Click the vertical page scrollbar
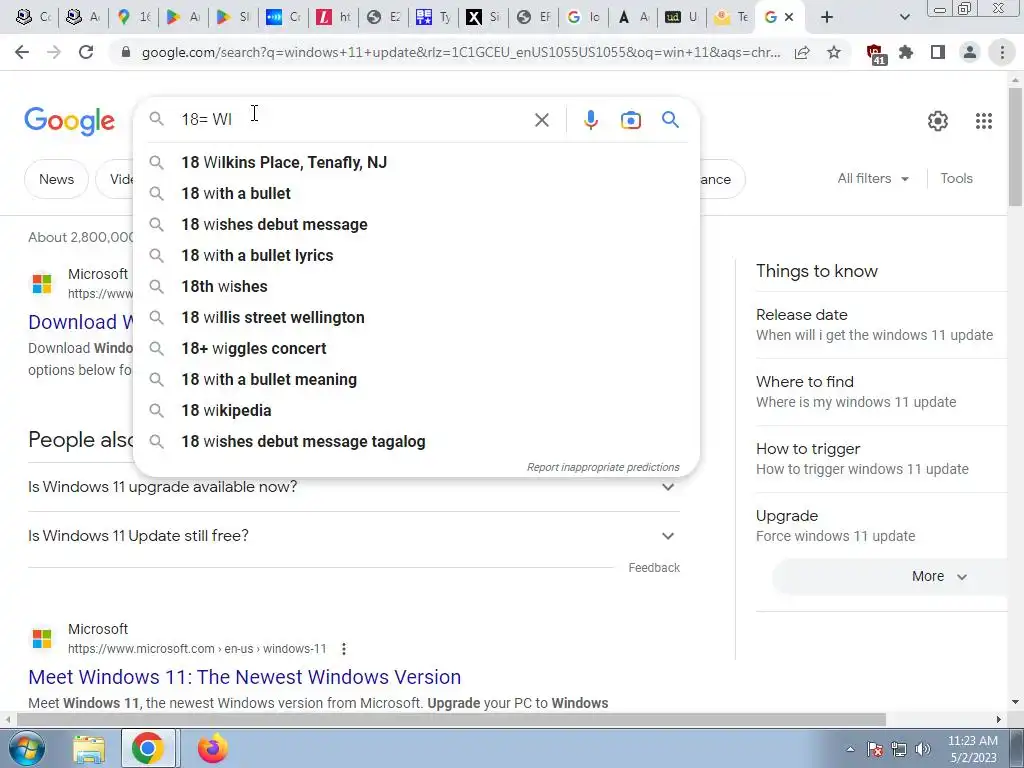The width and height of the screenshot is (1024, 768). click(1015, 147)
